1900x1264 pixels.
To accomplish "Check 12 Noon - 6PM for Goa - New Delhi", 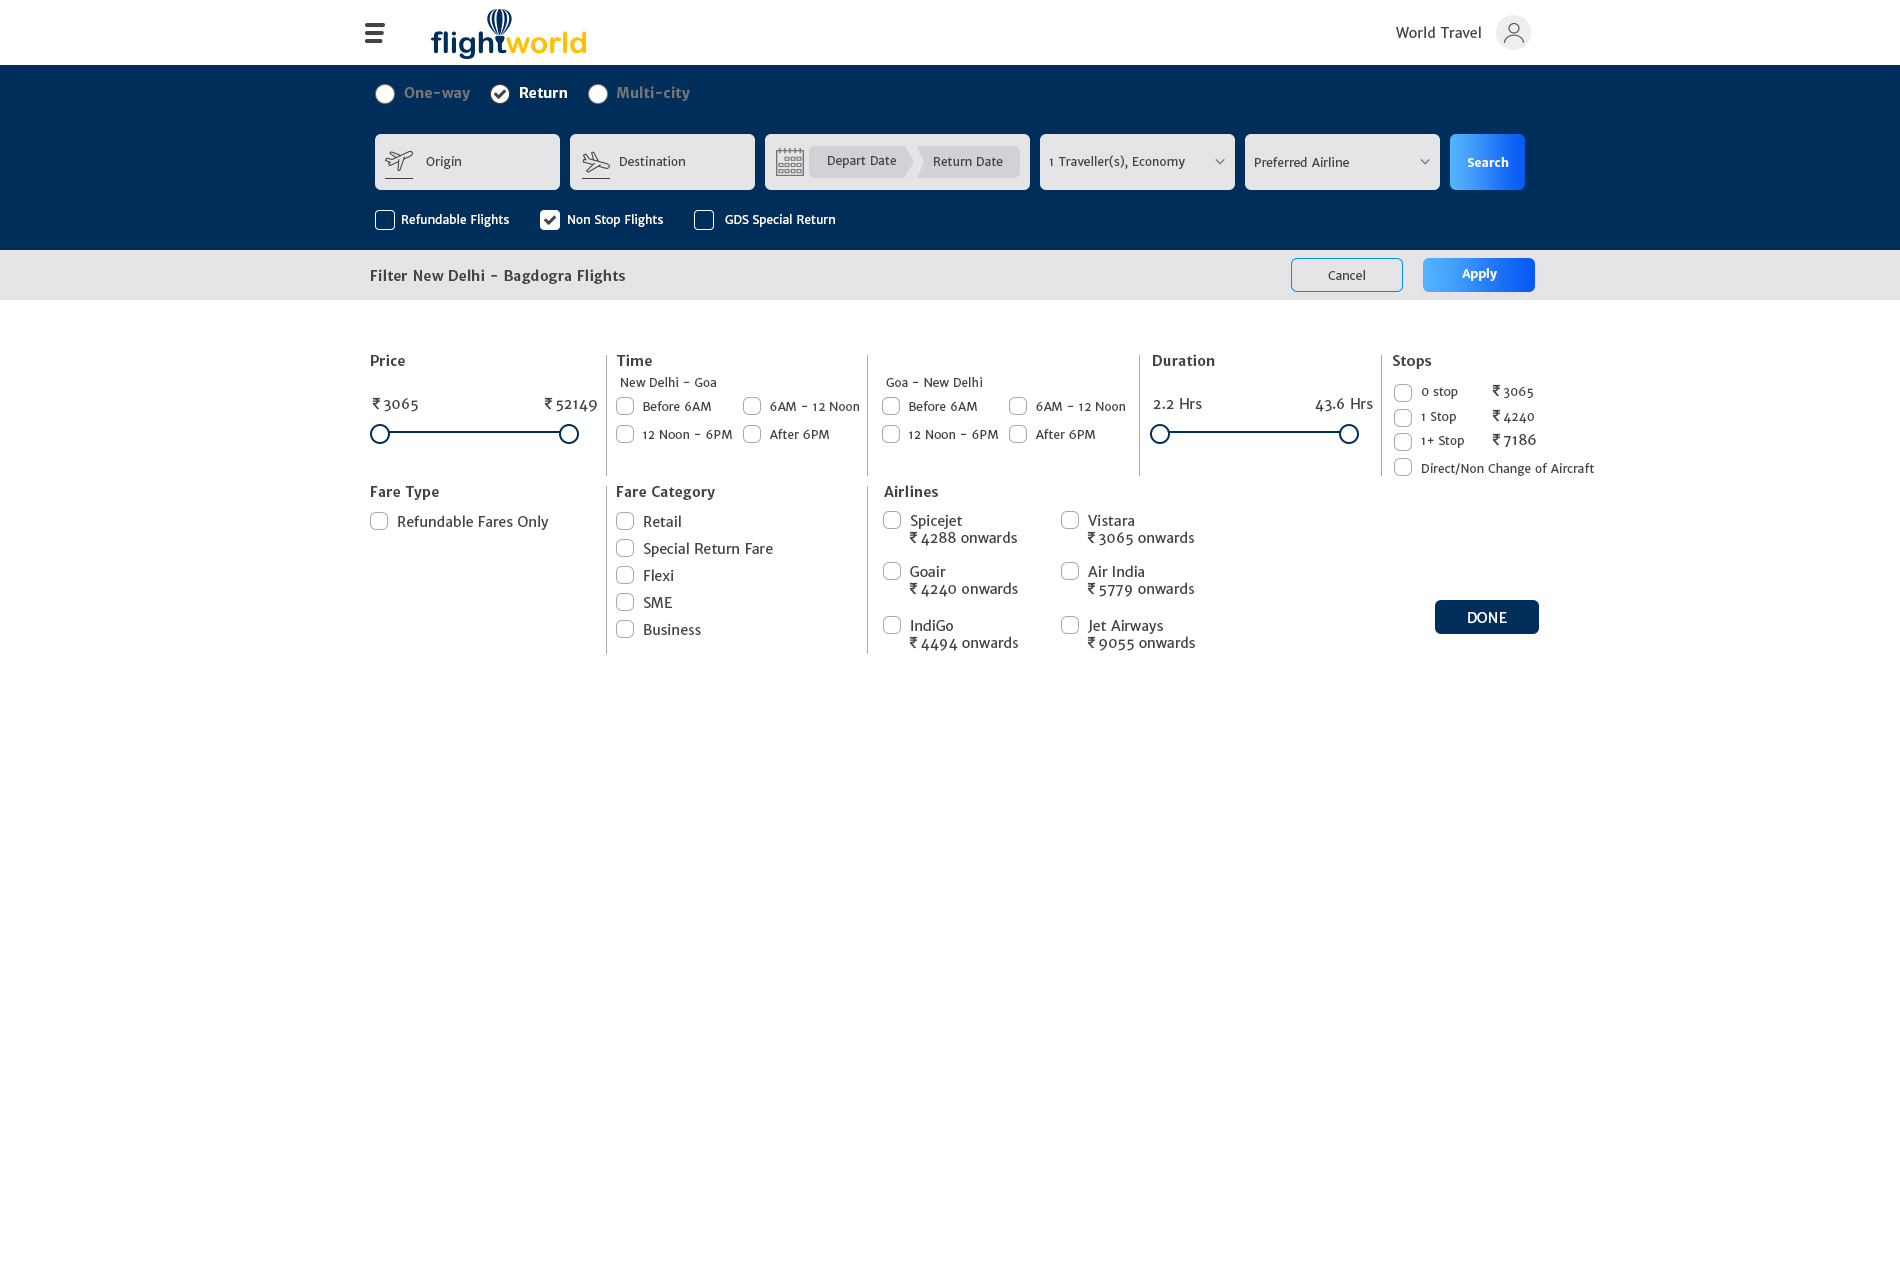I will pos(891,434).
